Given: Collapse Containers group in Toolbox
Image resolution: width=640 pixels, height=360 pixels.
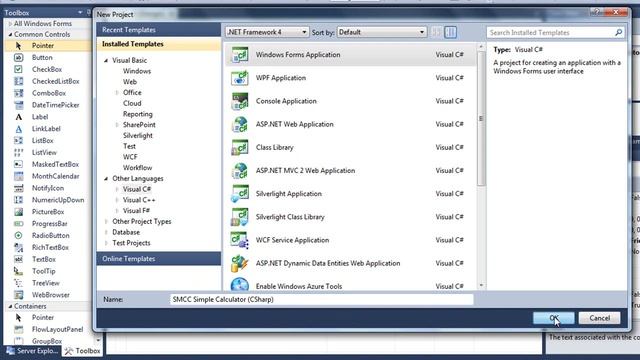Looking at the screenshot, I should pos(10,306).
